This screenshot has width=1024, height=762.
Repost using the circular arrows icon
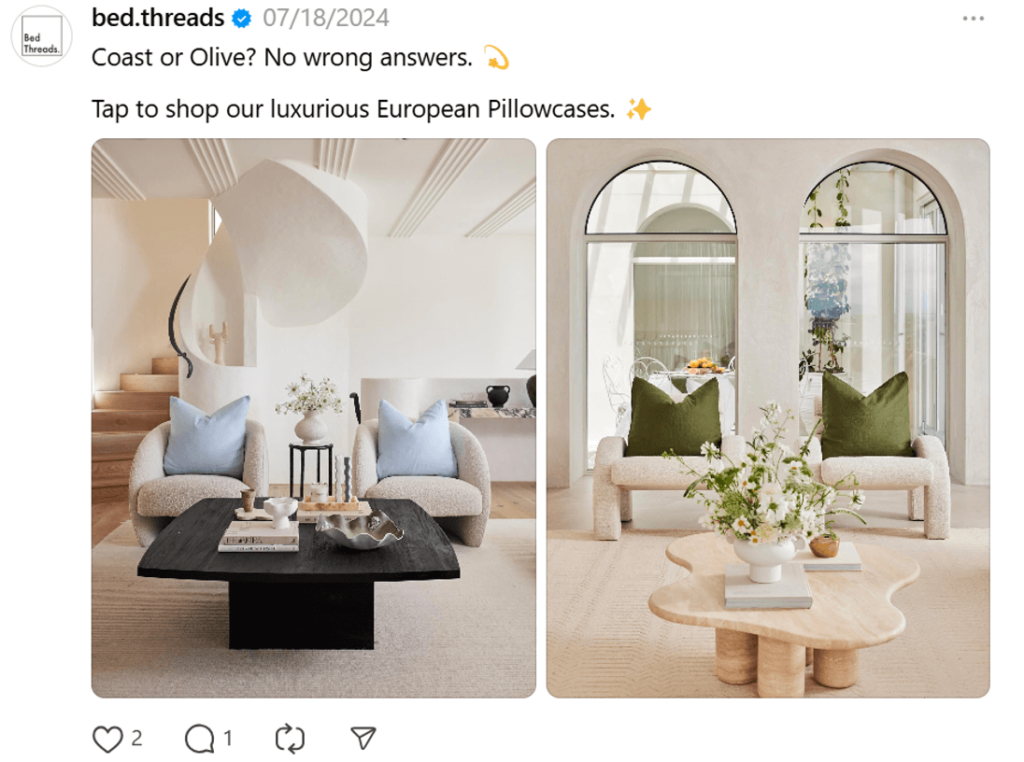click(x=289, y=739)
